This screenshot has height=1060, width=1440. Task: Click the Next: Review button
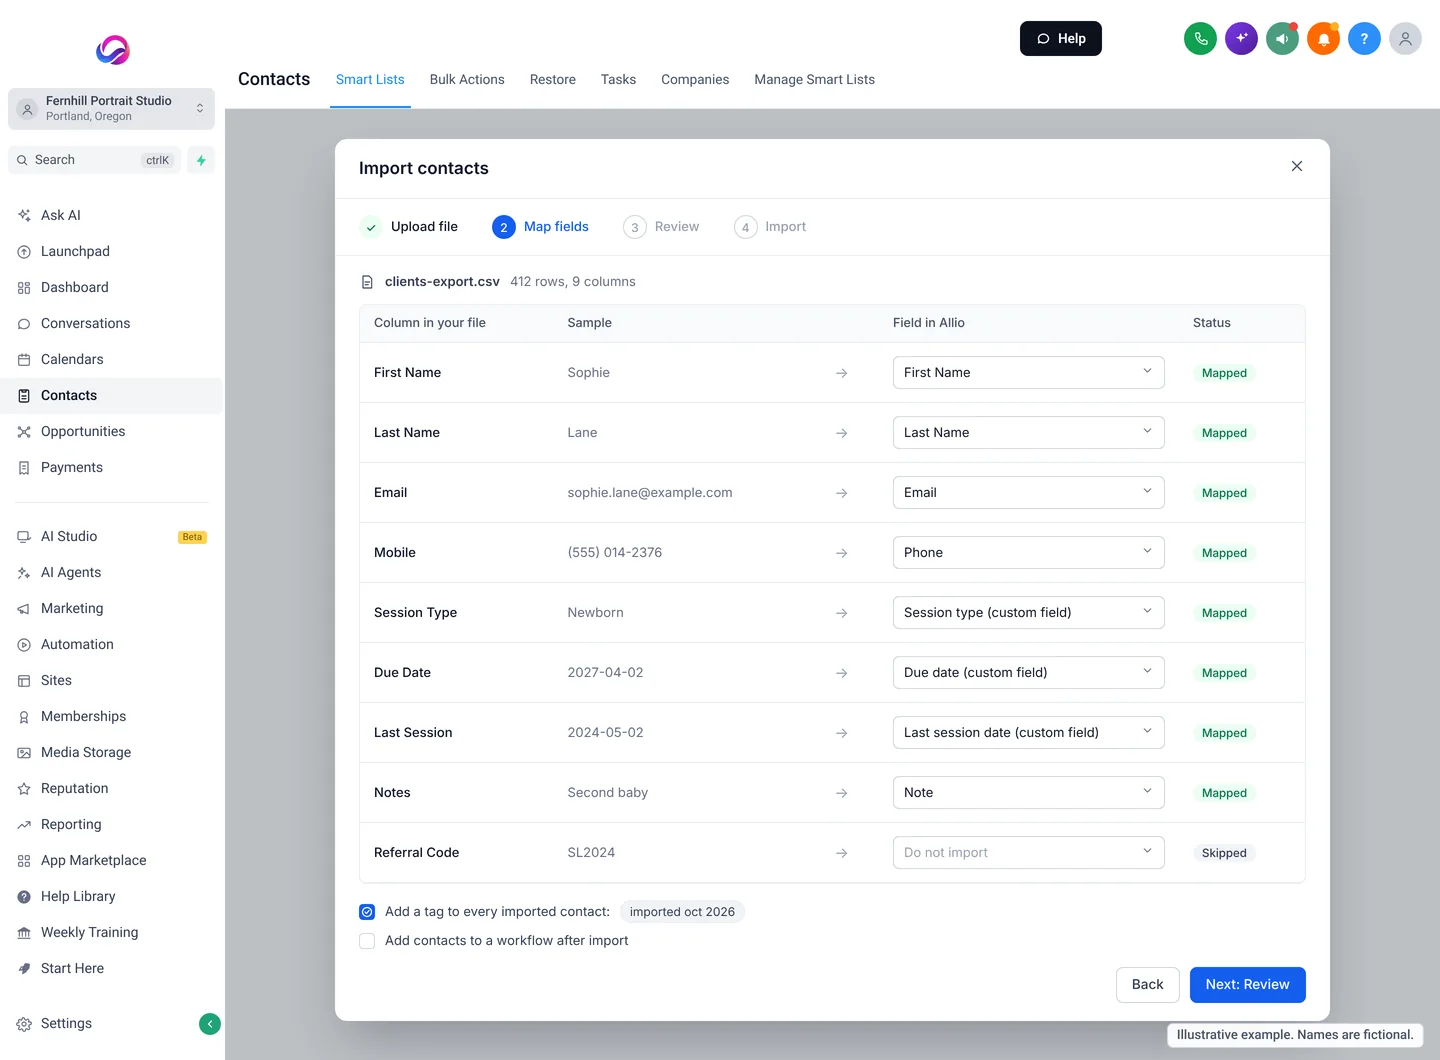(1247, 984)
